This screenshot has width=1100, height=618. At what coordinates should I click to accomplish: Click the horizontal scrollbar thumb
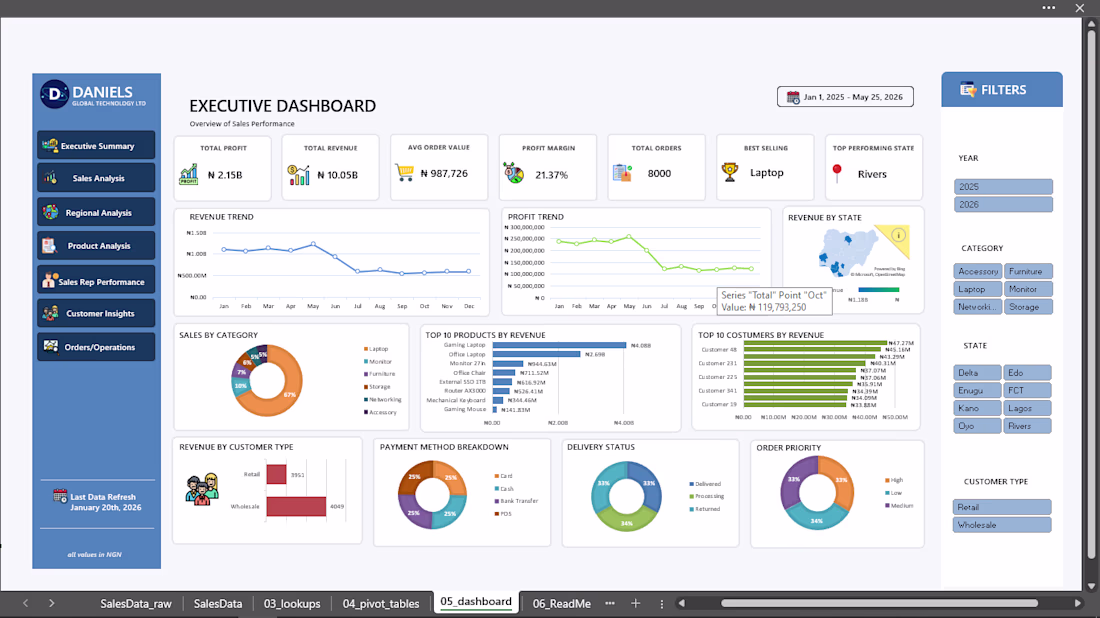tap(879, 603)
